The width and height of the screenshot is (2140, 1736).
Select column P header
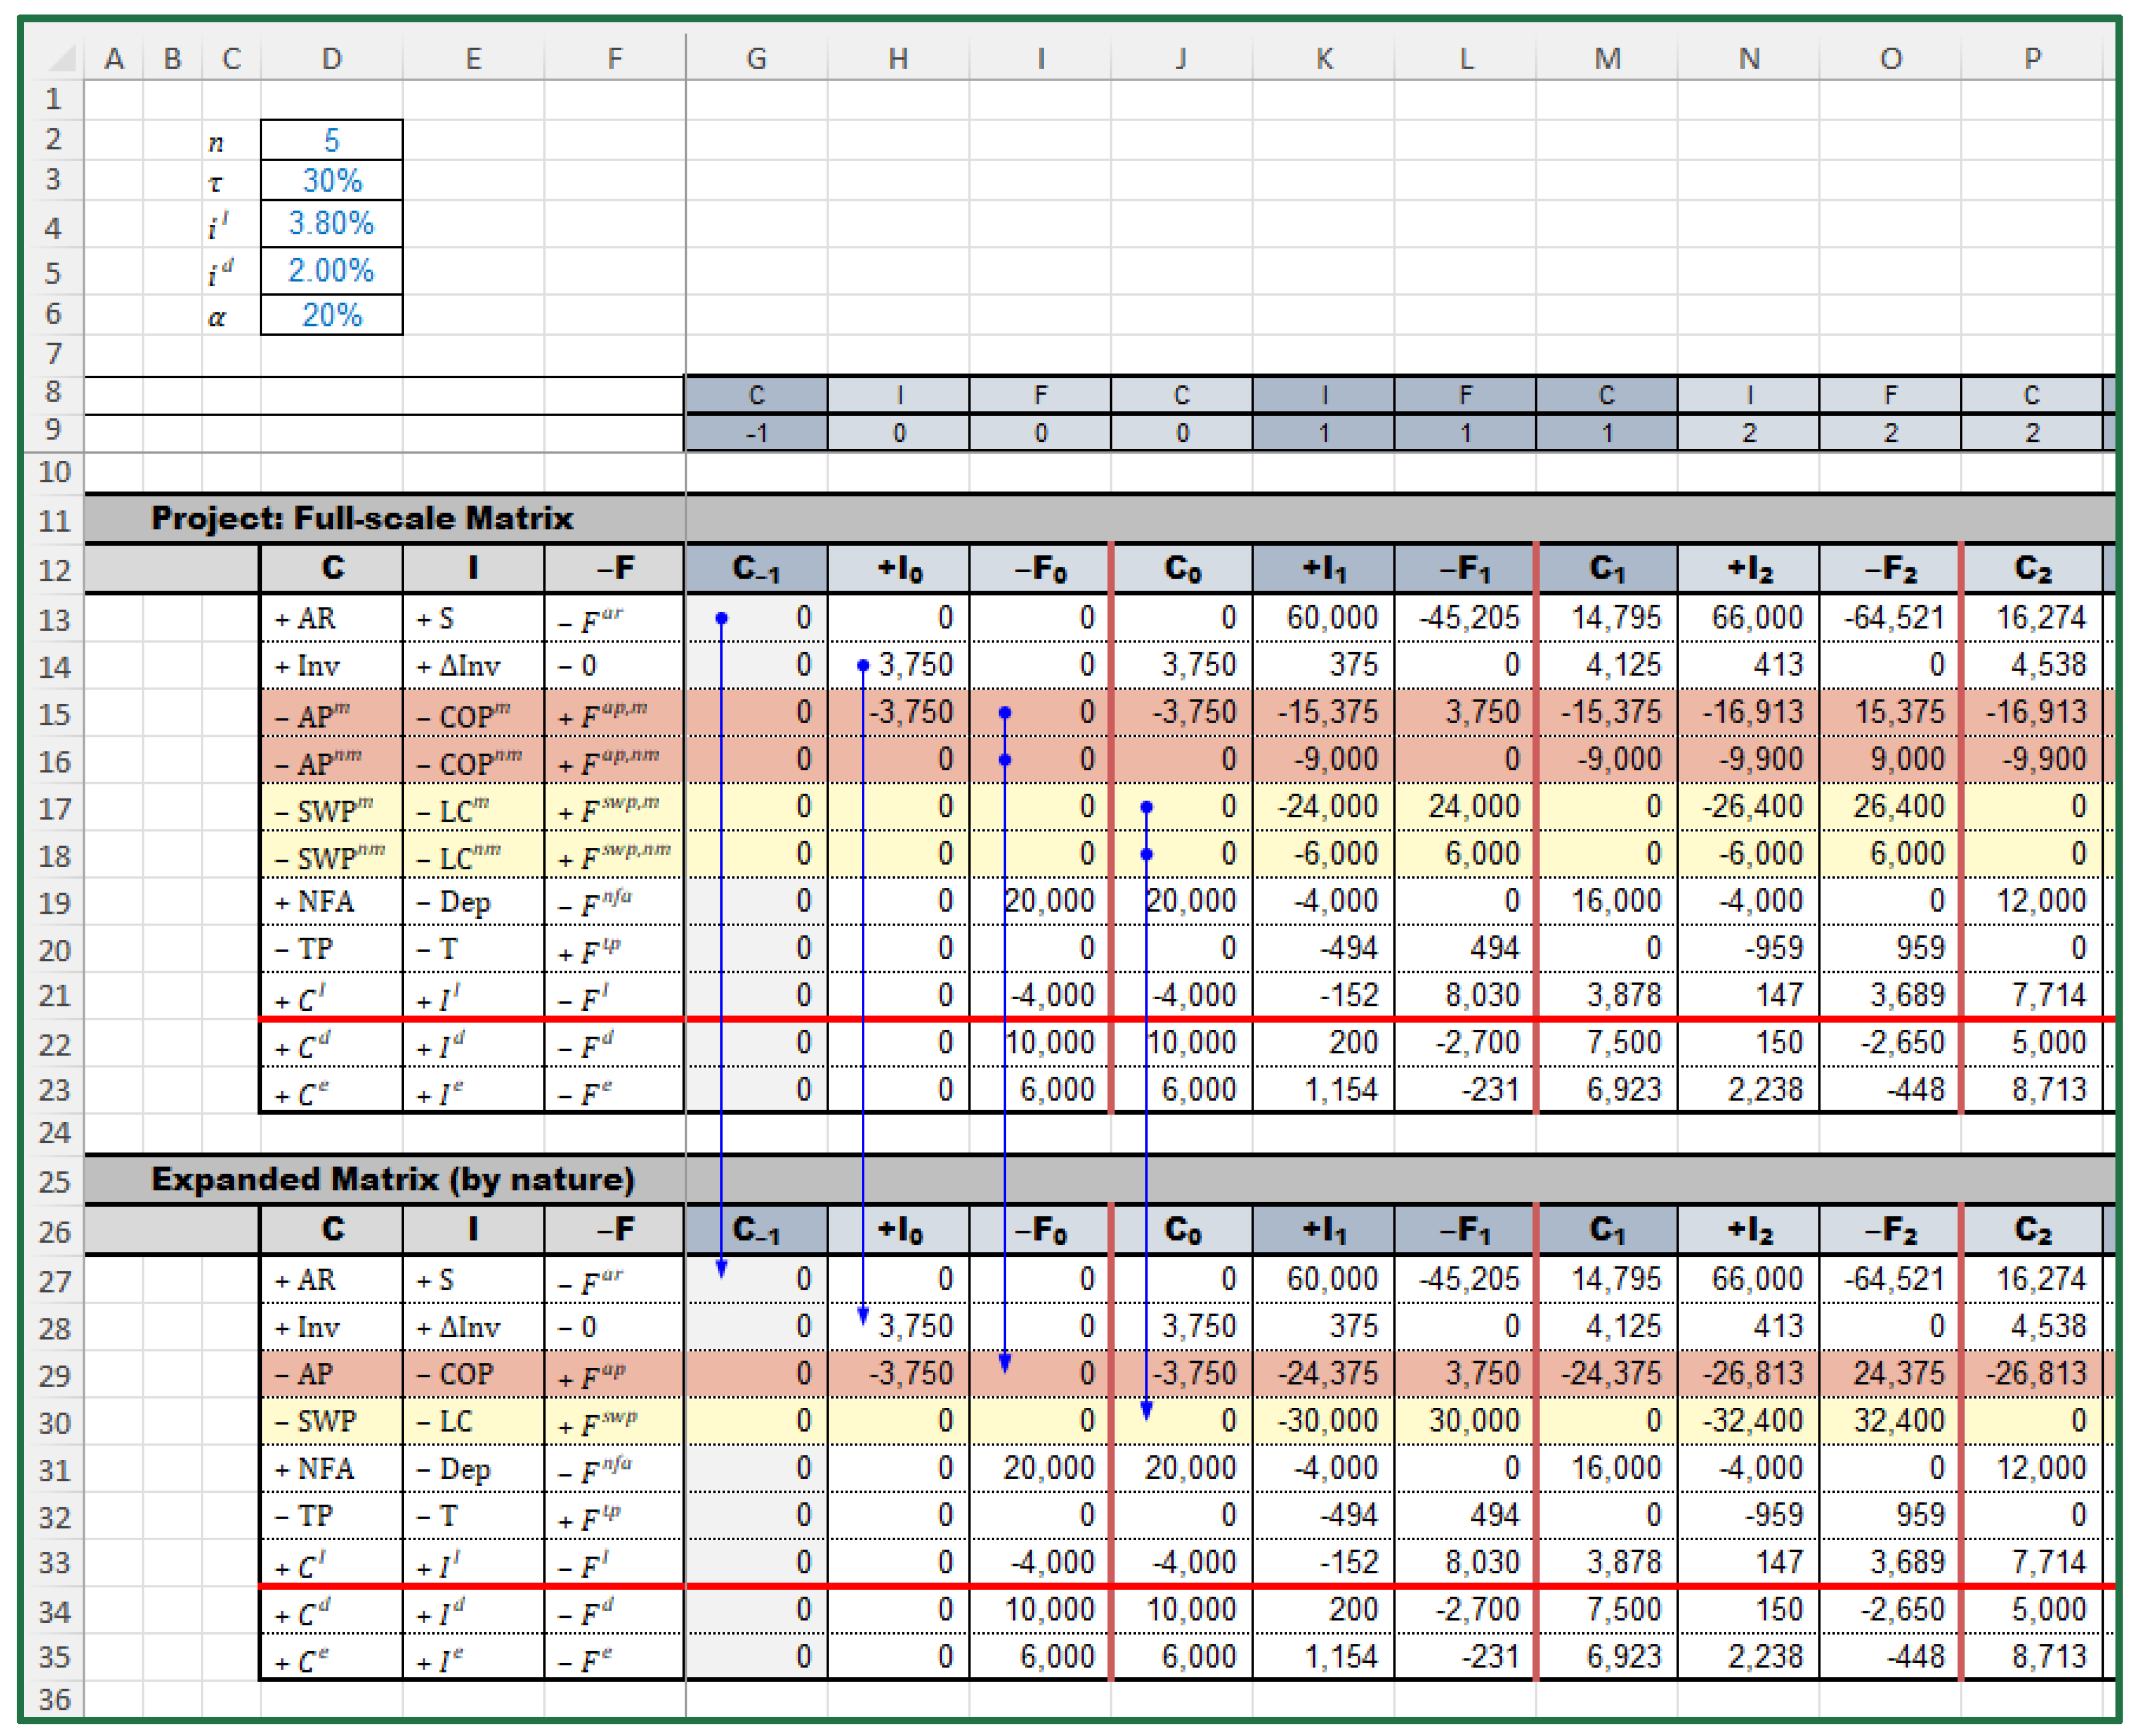point(2032,59)
